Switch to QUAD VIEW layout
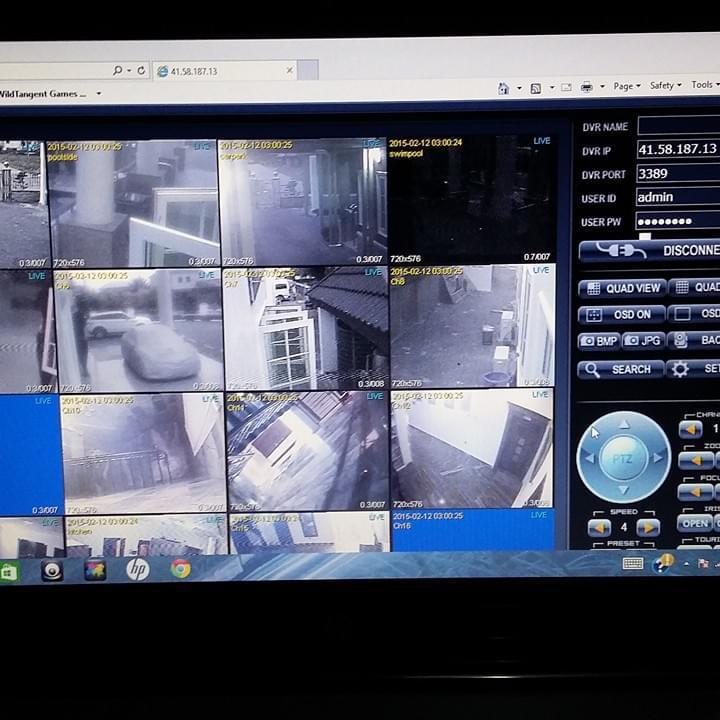The image size is (720, 720). click(x=621, y=288)
